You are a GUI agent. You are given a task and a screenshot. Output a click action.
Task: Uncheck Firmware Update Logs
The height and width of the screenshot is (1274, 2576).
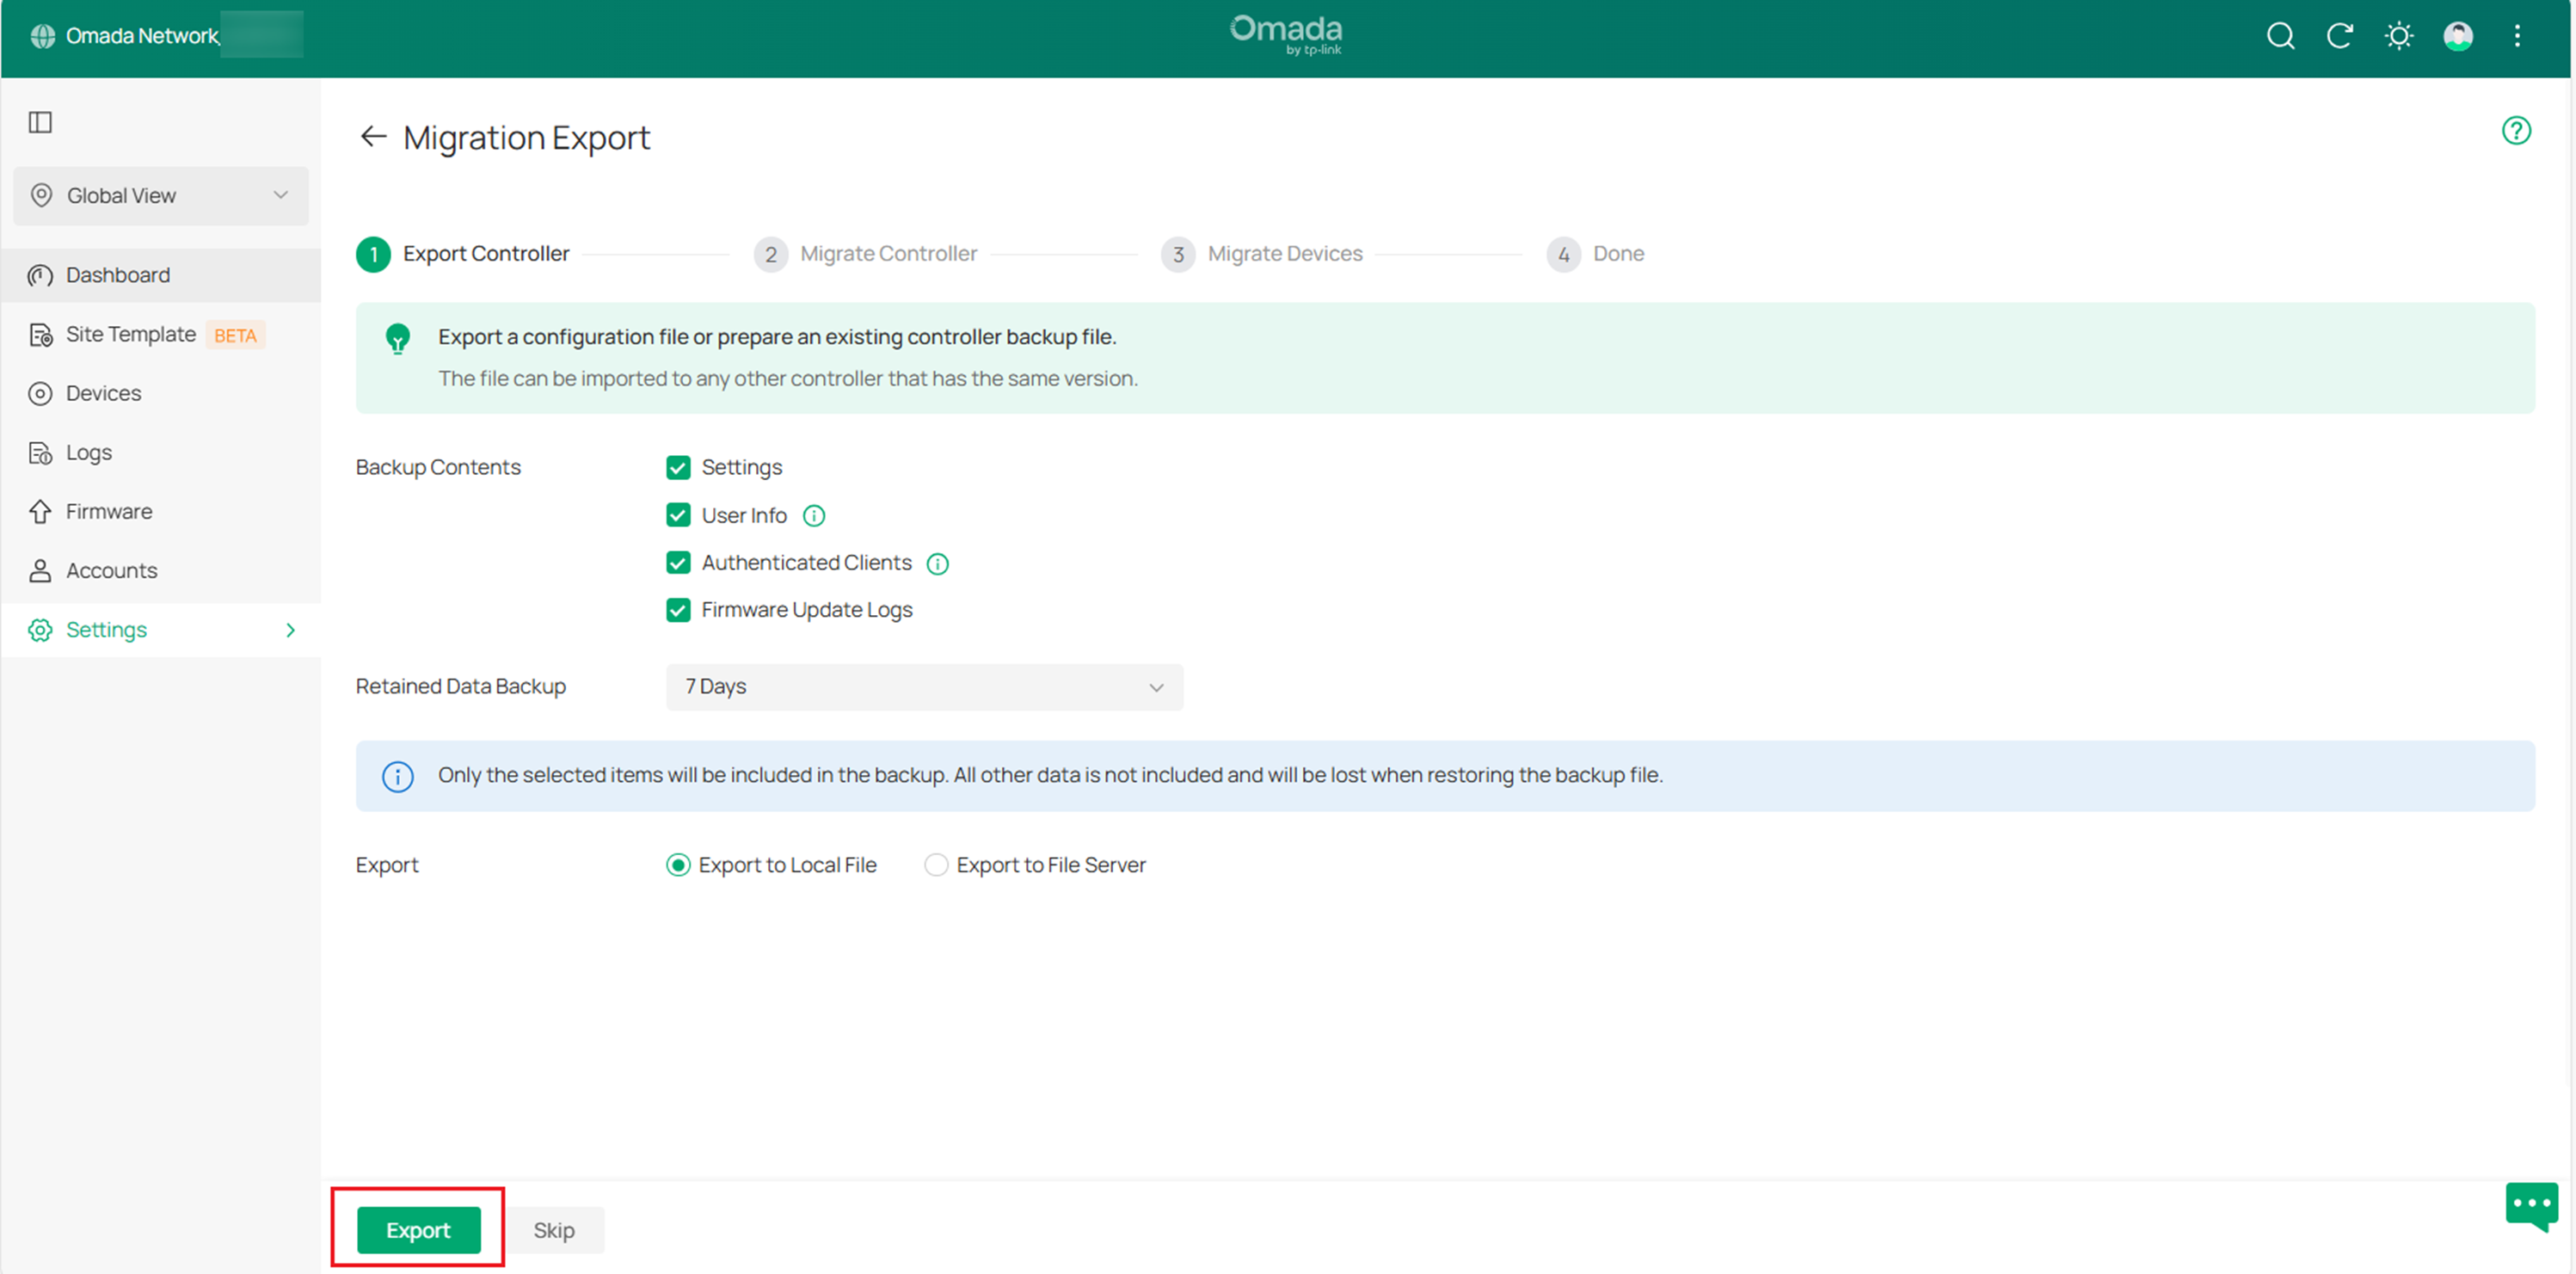click(x=678, y=610)
